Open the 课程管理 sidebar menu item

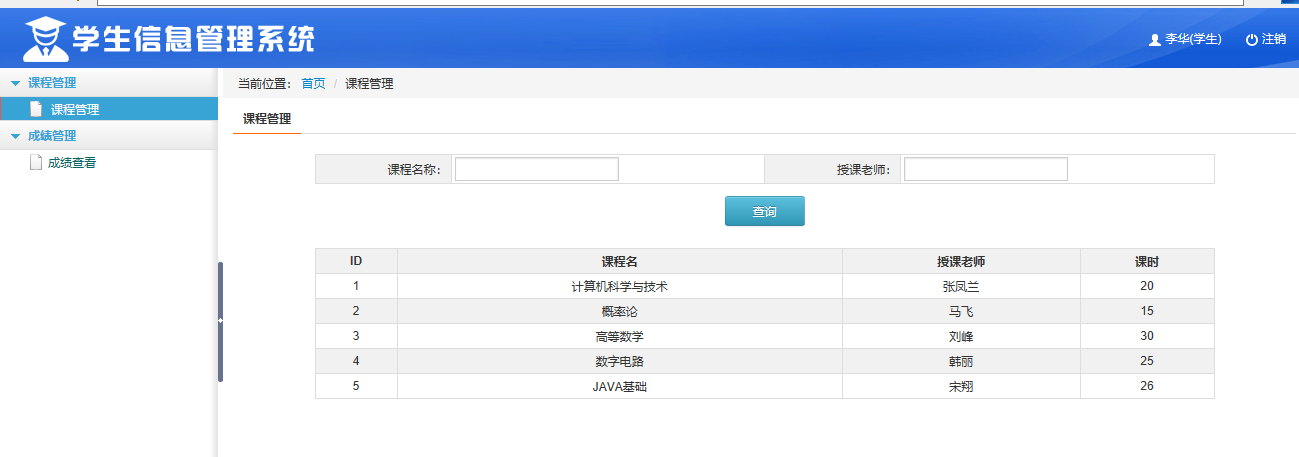coord(109,110)
